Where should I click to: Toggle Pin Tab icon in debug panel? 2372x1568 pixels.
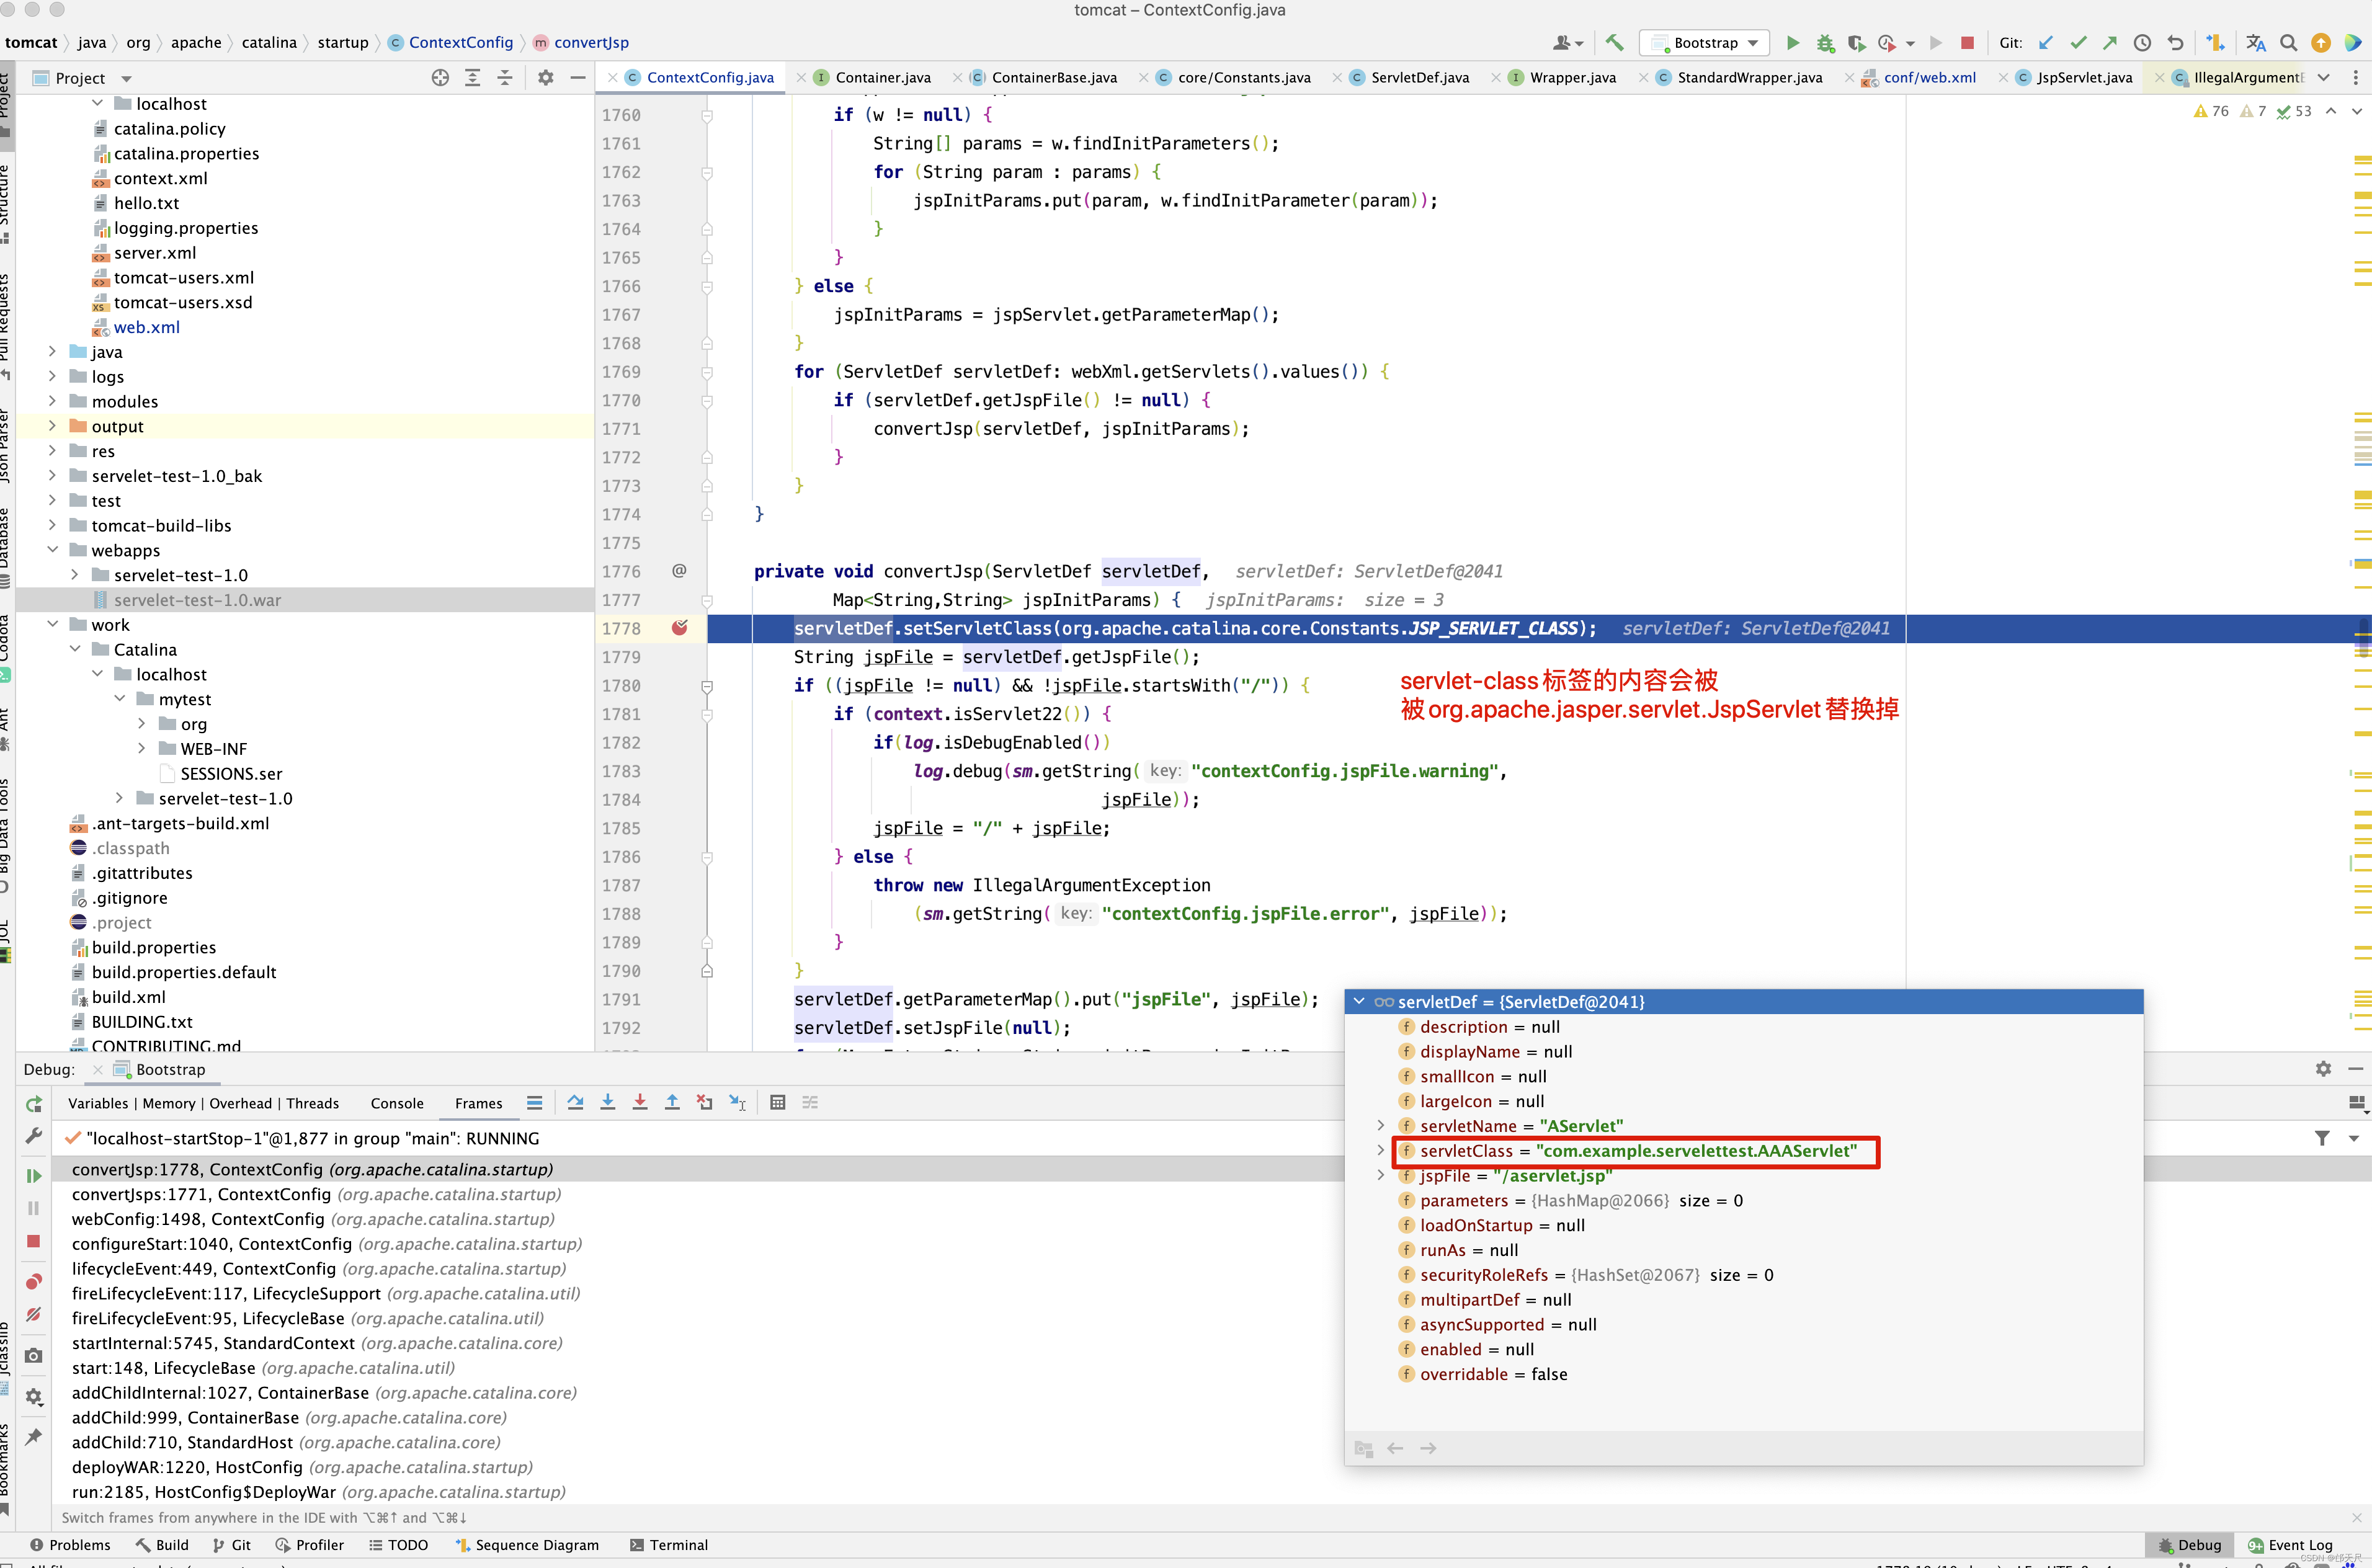tap(33, 1437)
